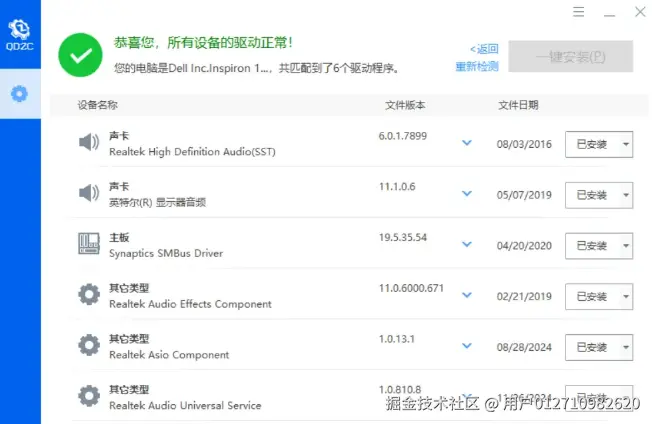This screenshot has width=652, height=424.
Task: Select the gear icon for Realtek Audio Effects Component
Action: (89, 295)
